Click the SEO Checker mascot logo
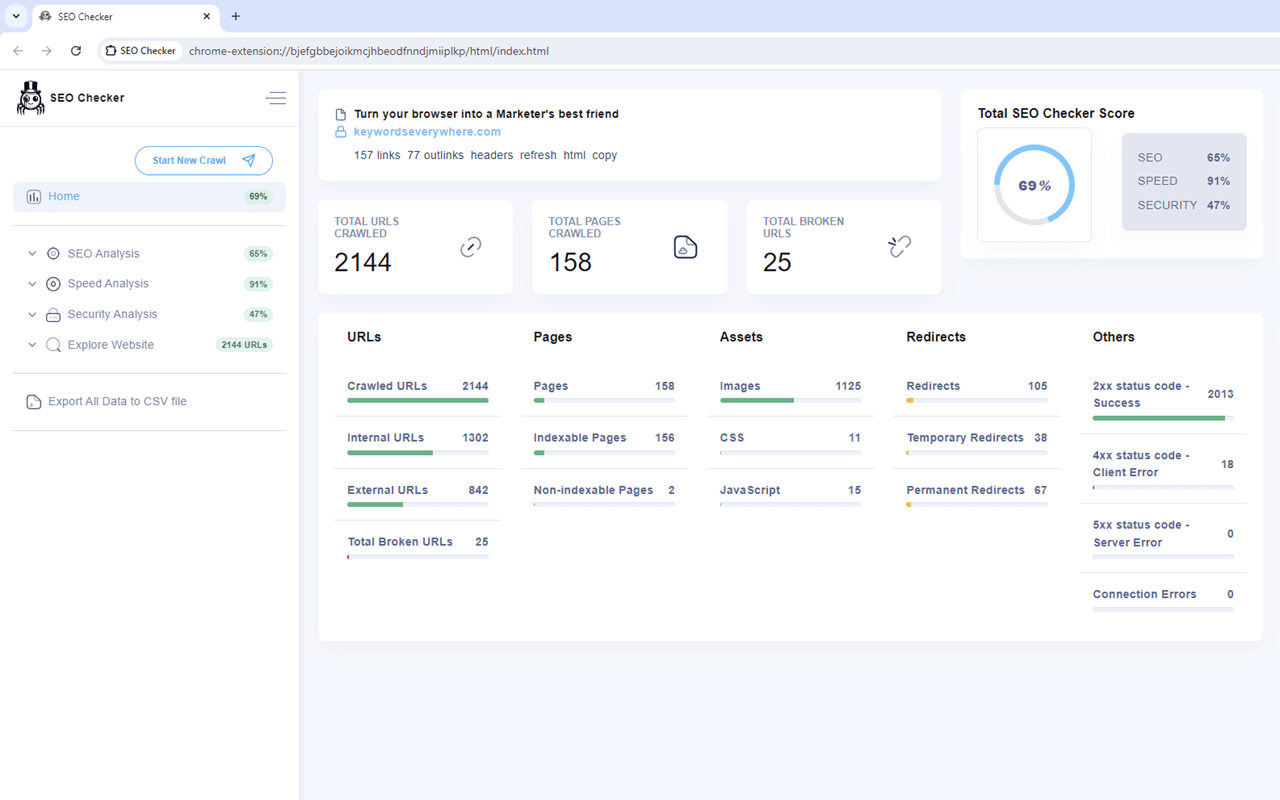 [31, 98]
